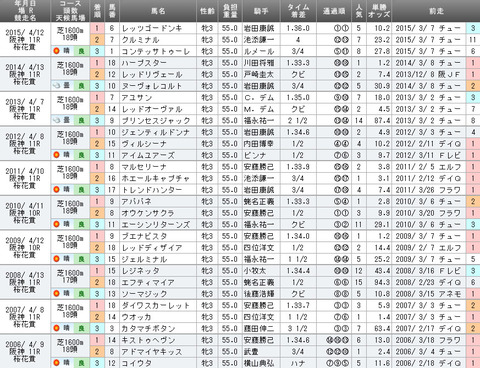Click jockey name 内田博幸
This screenshot has height=368, width=480.
(x=259, y=144)
